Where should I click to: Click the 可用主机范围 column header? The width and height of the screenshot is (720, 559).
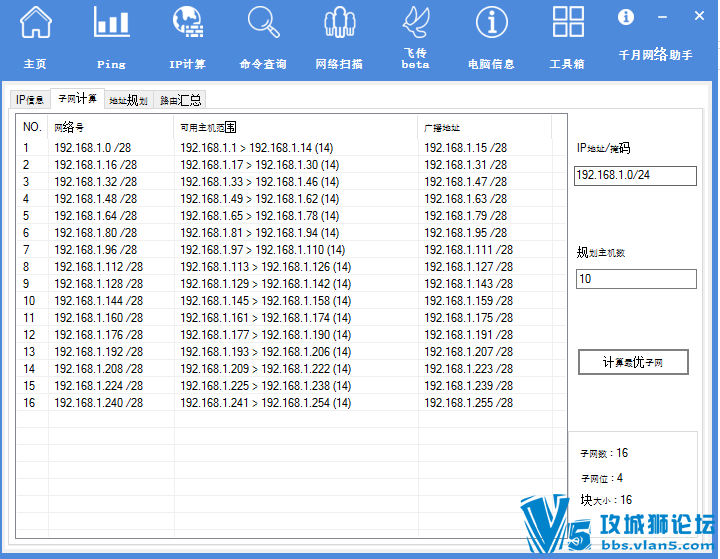point(296,127)
